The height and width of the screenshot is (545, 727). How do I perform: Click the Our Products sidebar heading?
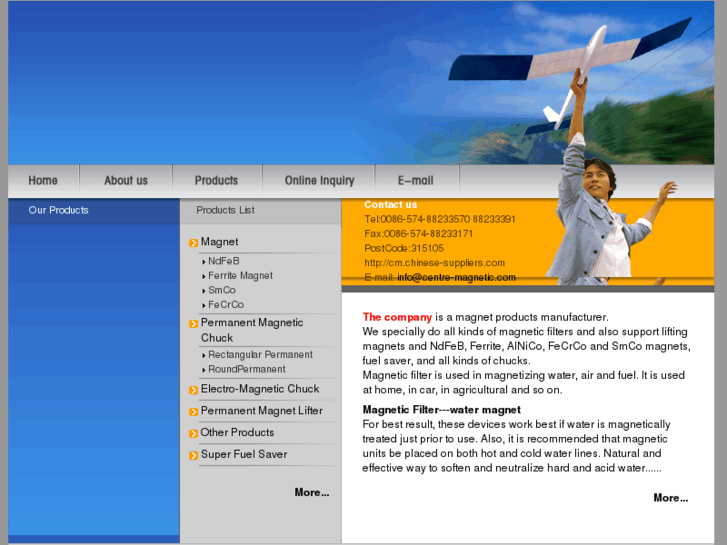58,210
